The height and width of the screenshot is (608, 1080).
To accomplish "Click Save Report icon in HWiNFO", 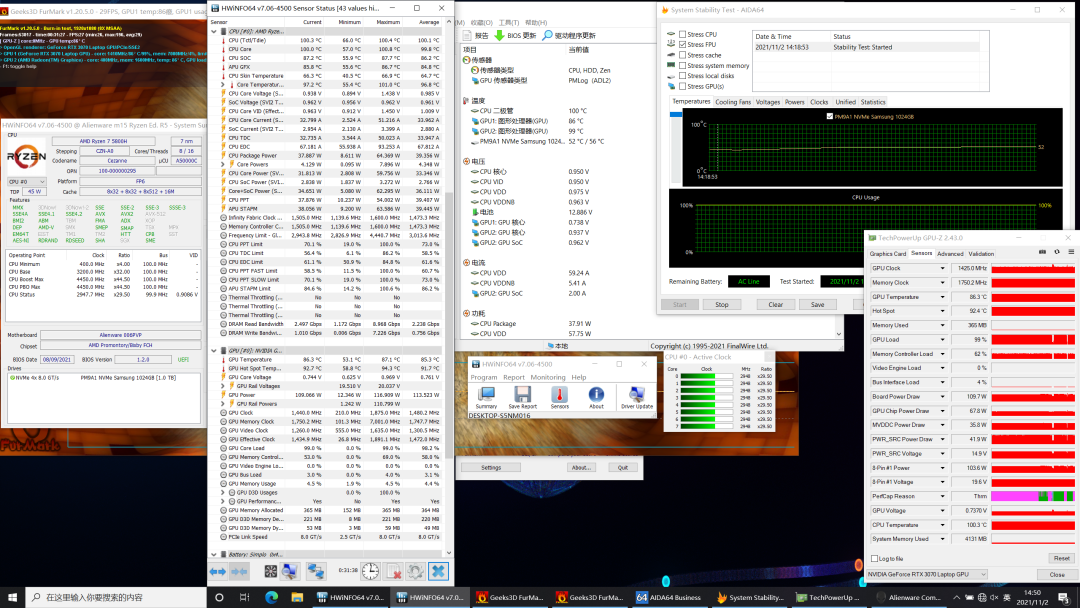I will (x=523, y=397).
